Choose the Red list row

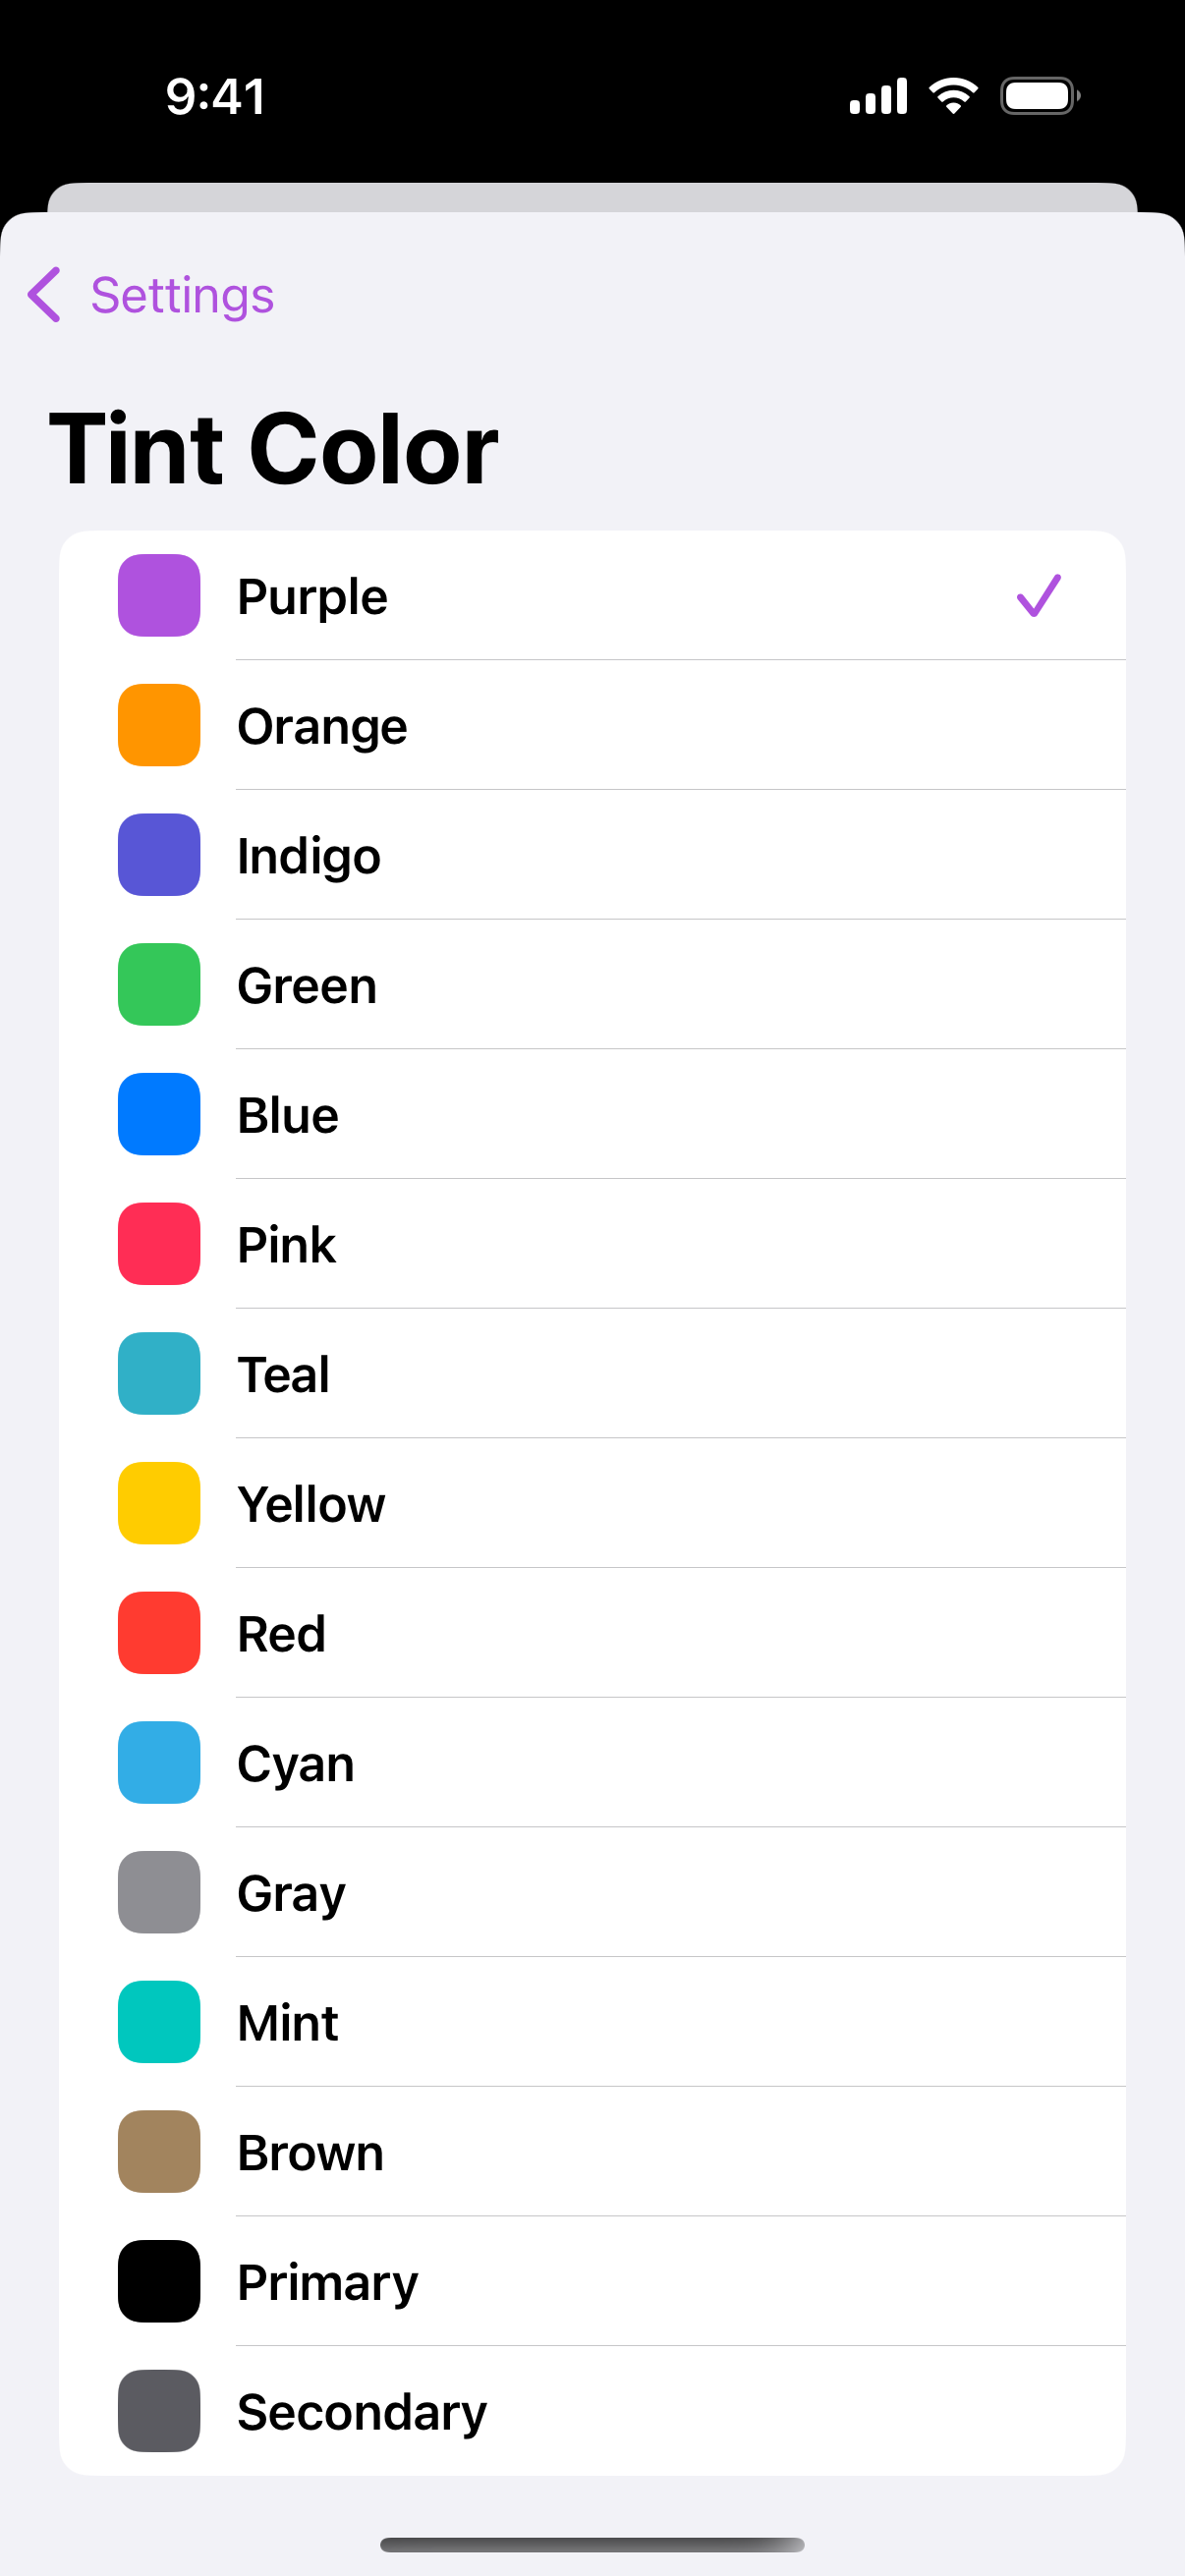pyautogui.click(x=592, y=1633)
